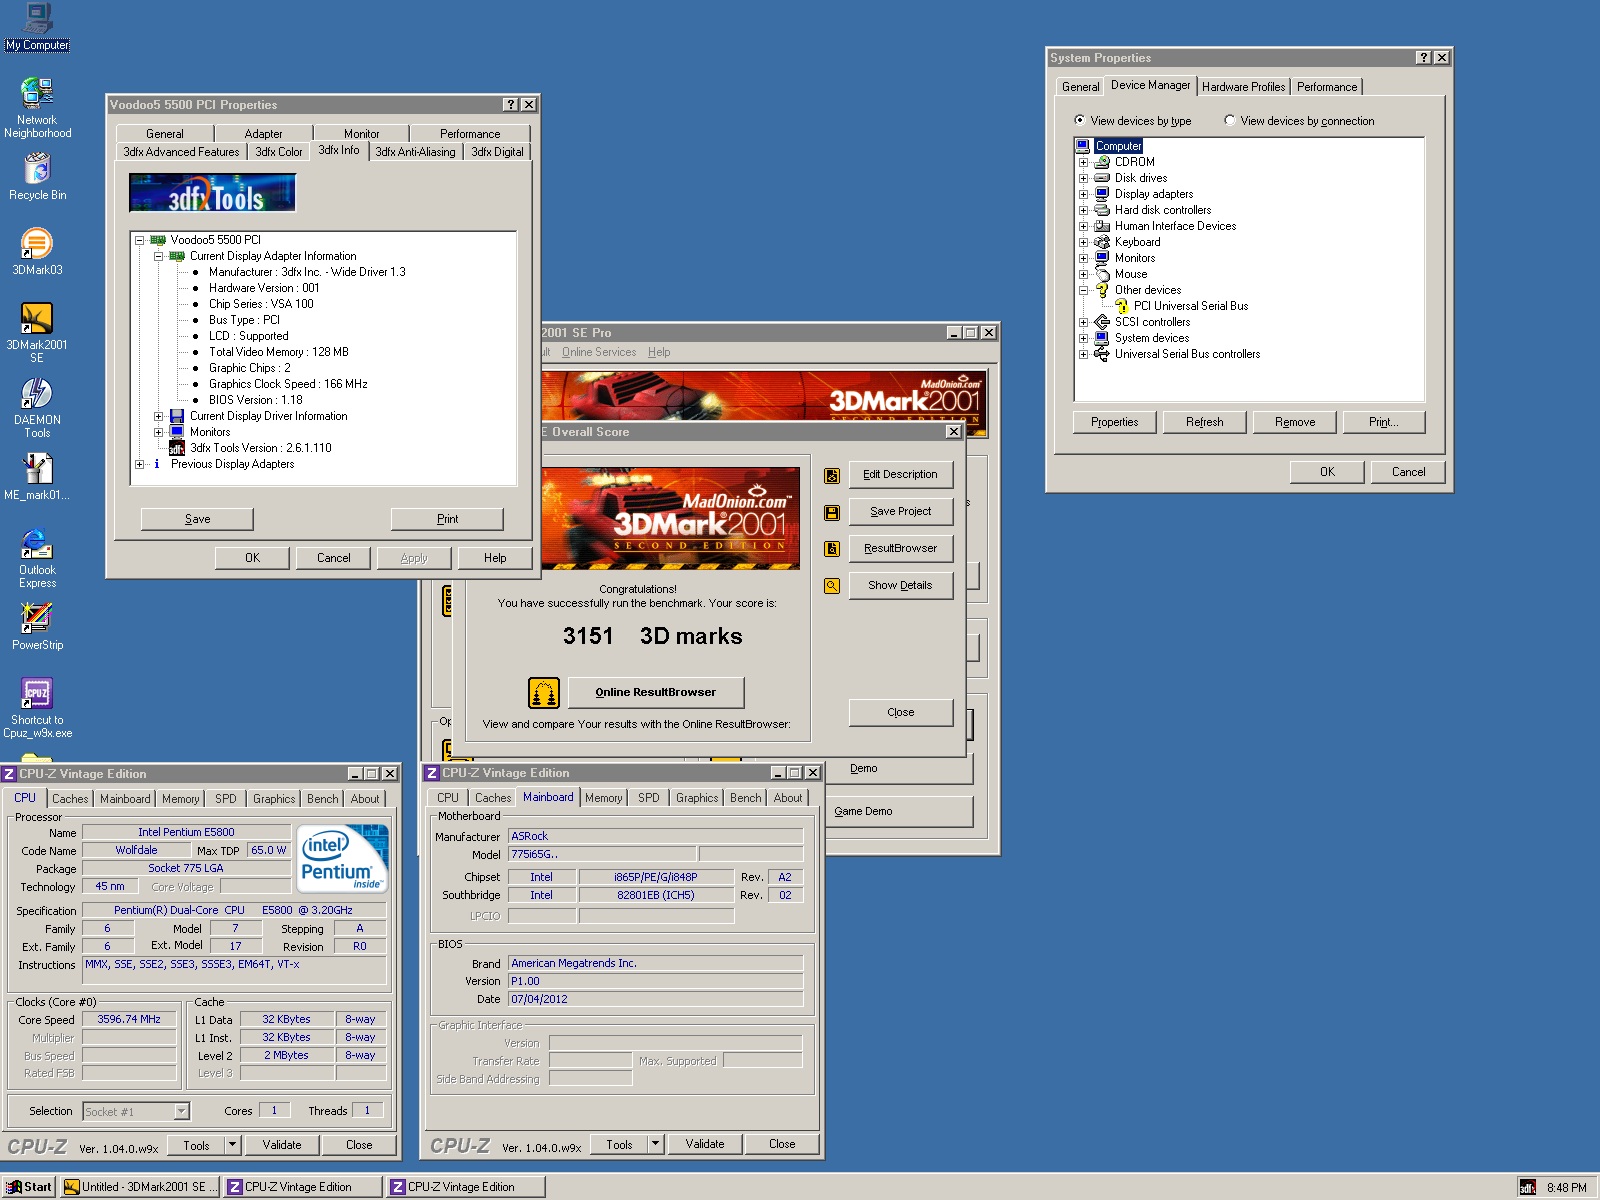
Task: Select the Mouse icon in Device Manager
Action: [x=1102, y=274]
